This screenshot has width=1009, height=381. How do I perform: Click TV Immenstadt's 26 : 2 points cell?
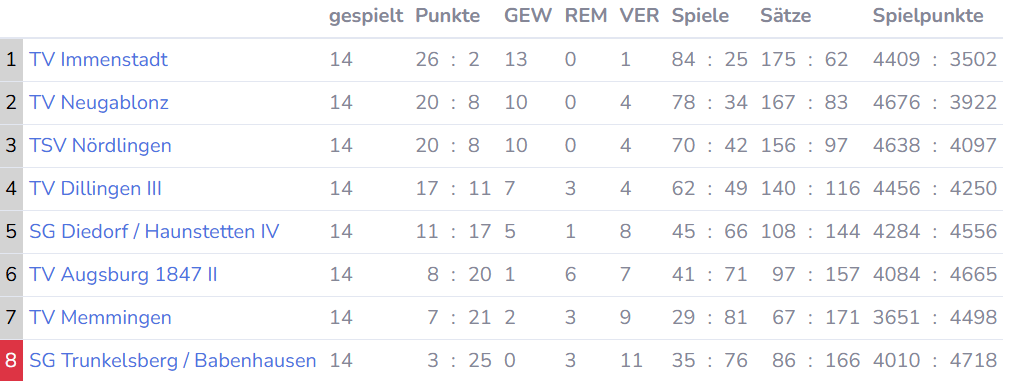coord(448,60)
